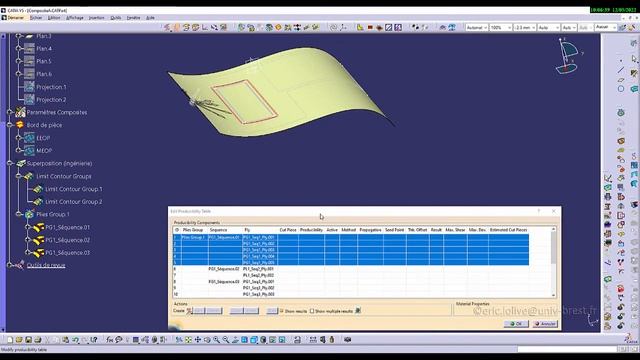Select Projection.2 in the tree
The height and width of the screenshot is (360, 640).
[x=51, y=100]
